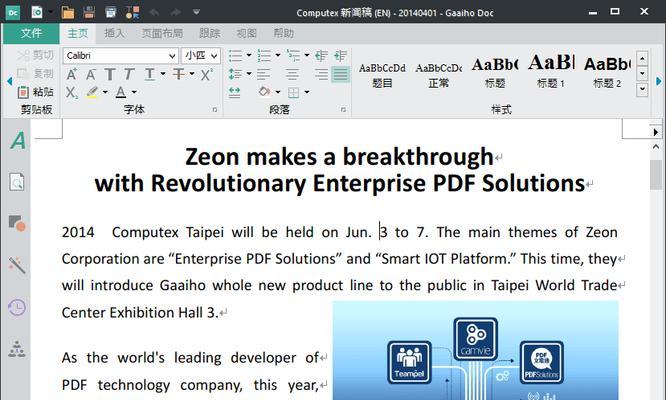The image size is (666, 400).
Task: Open the 文件 file menu
Action: [x=31, y=33]
